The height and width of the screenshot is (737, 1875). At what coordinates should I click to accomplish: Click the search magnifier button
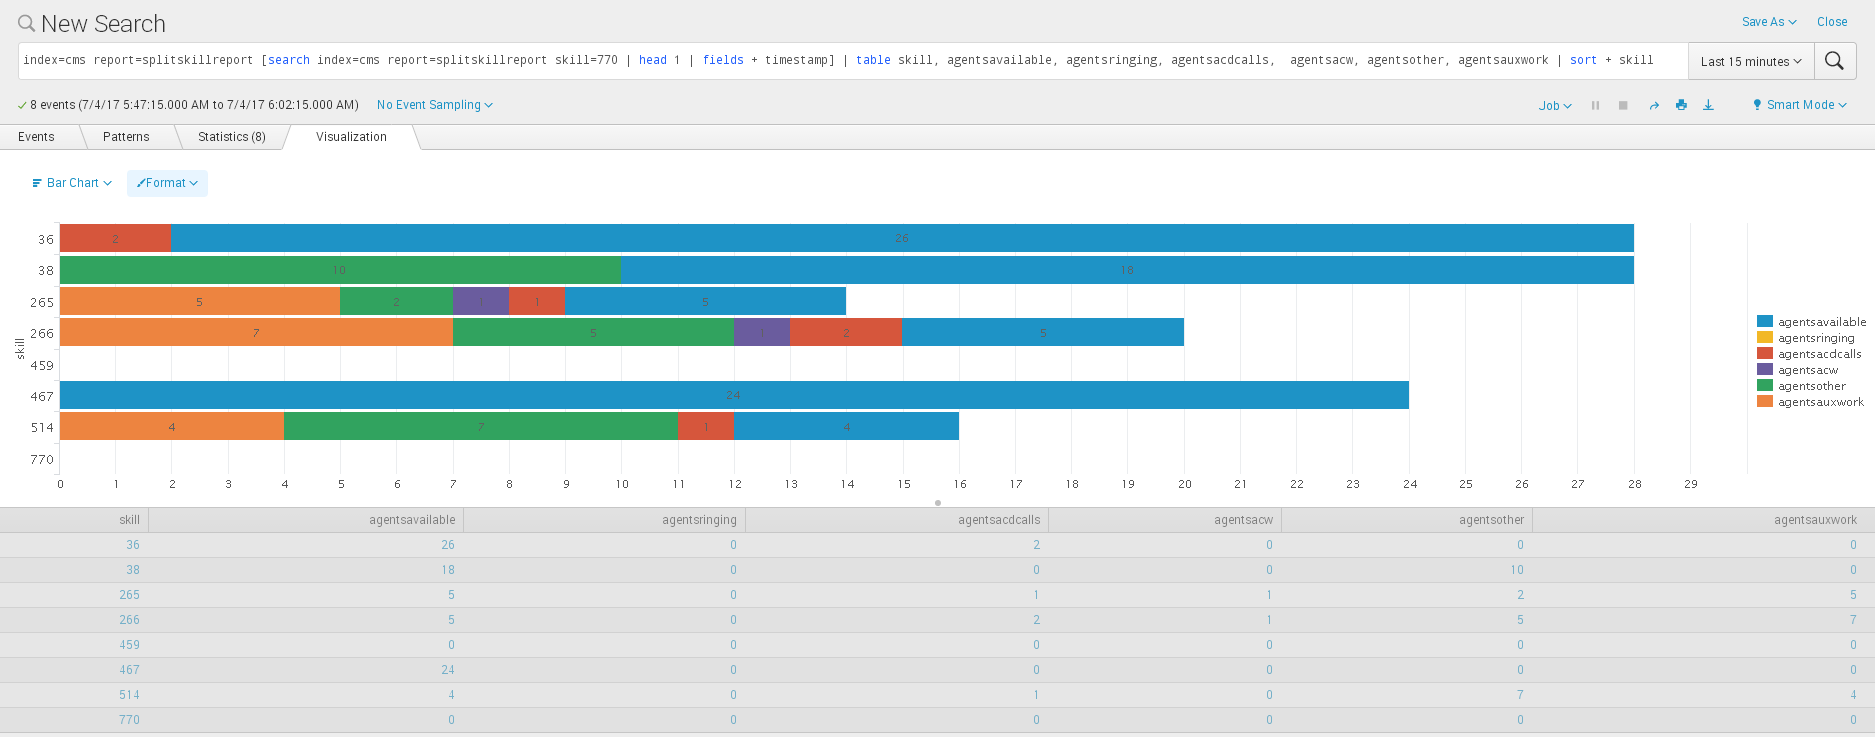tap(1834, 61)
